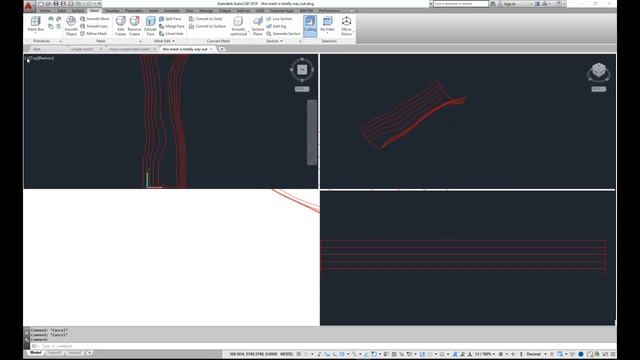Click Merge Face

pos(171,26)
